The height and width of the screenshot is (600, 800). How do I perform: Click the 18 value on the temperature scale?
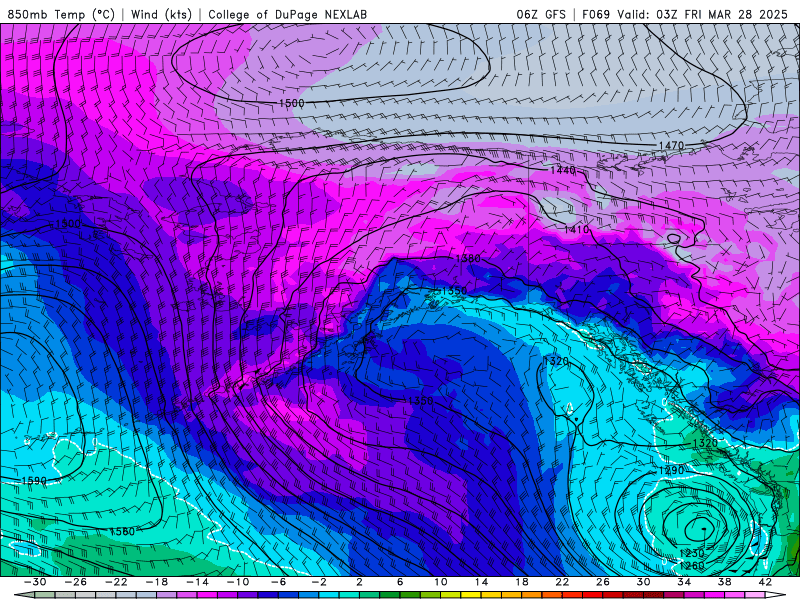click(522, 582)
